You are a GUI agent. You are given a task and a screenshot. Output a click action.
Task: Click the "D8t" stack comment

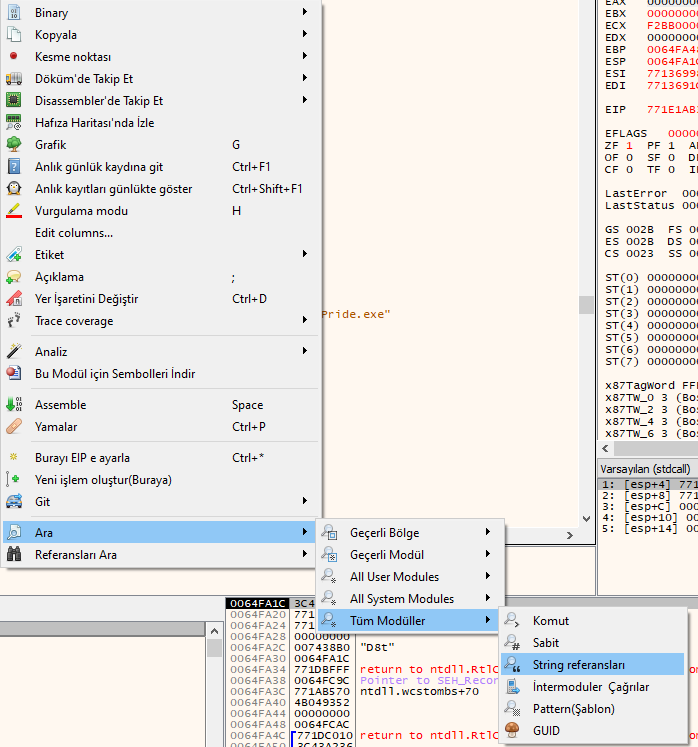[x=377, y=647]
